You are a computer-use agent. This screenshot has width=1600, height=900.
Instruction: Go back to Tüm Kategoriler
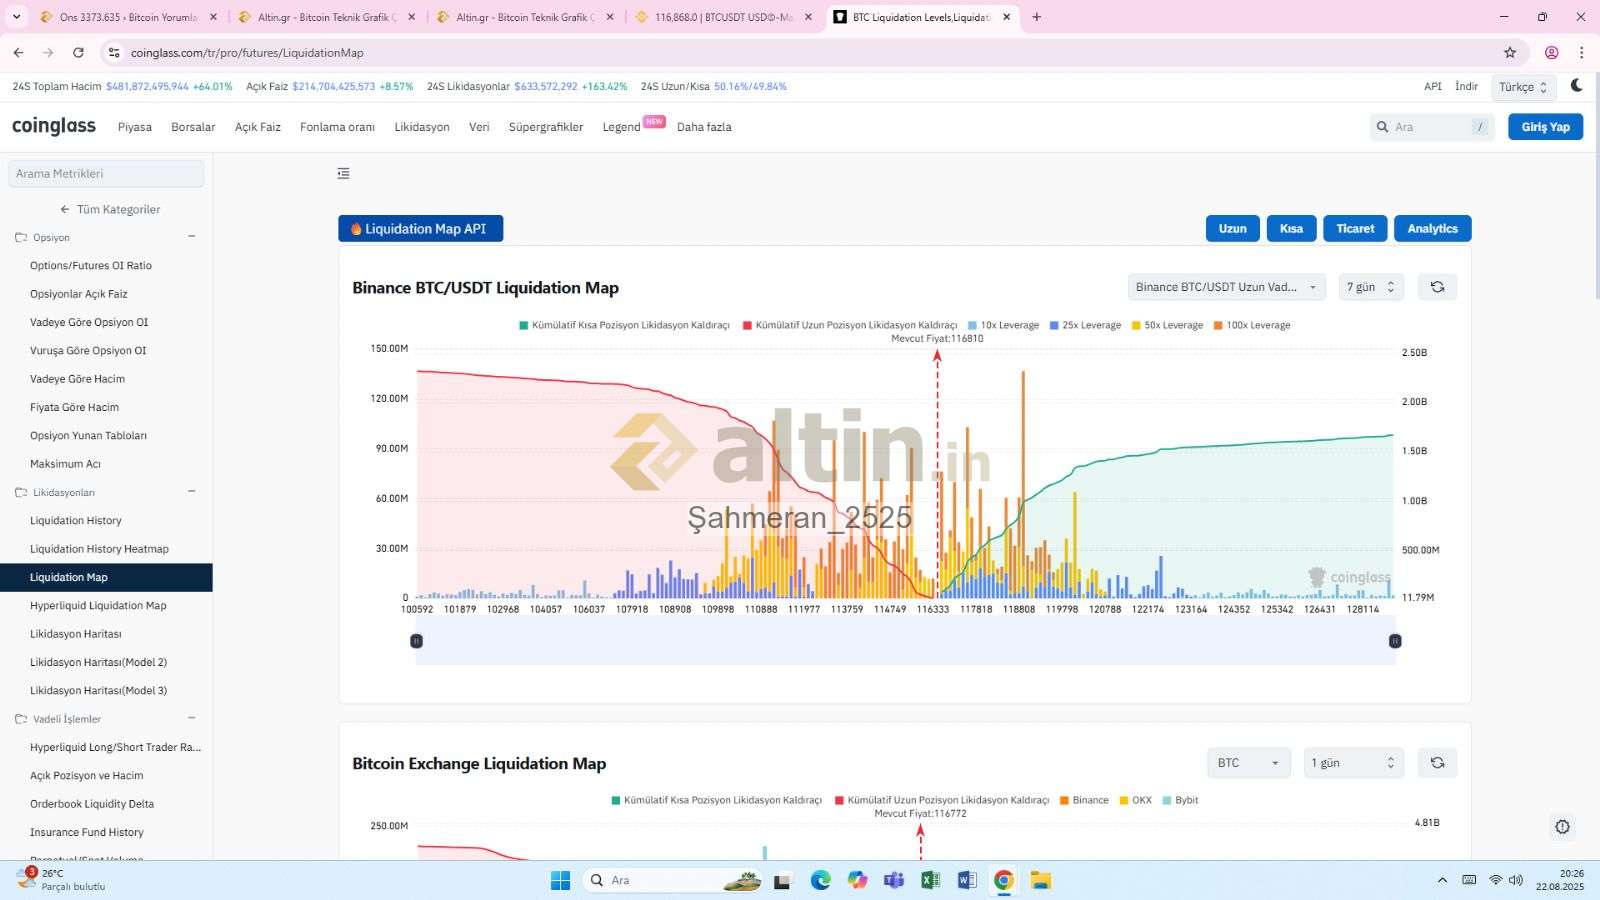(x=109, y=209)
